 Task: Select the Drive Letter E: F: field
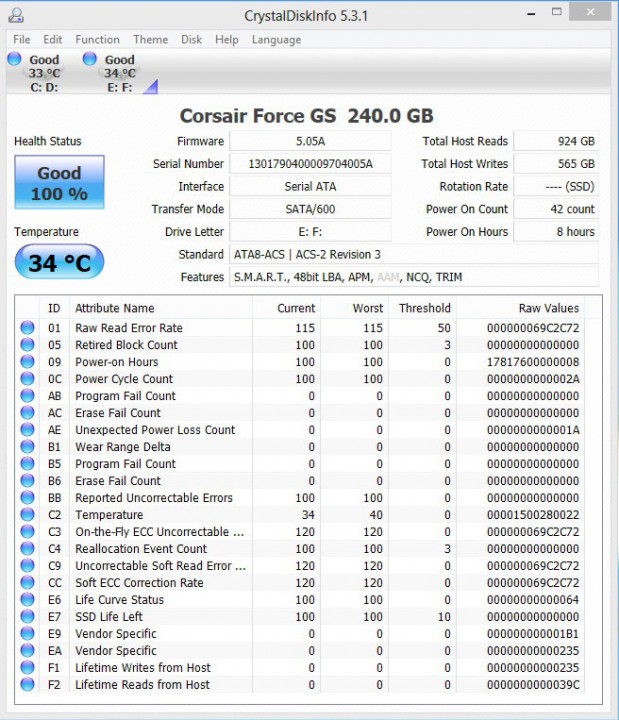click(310, 232)
